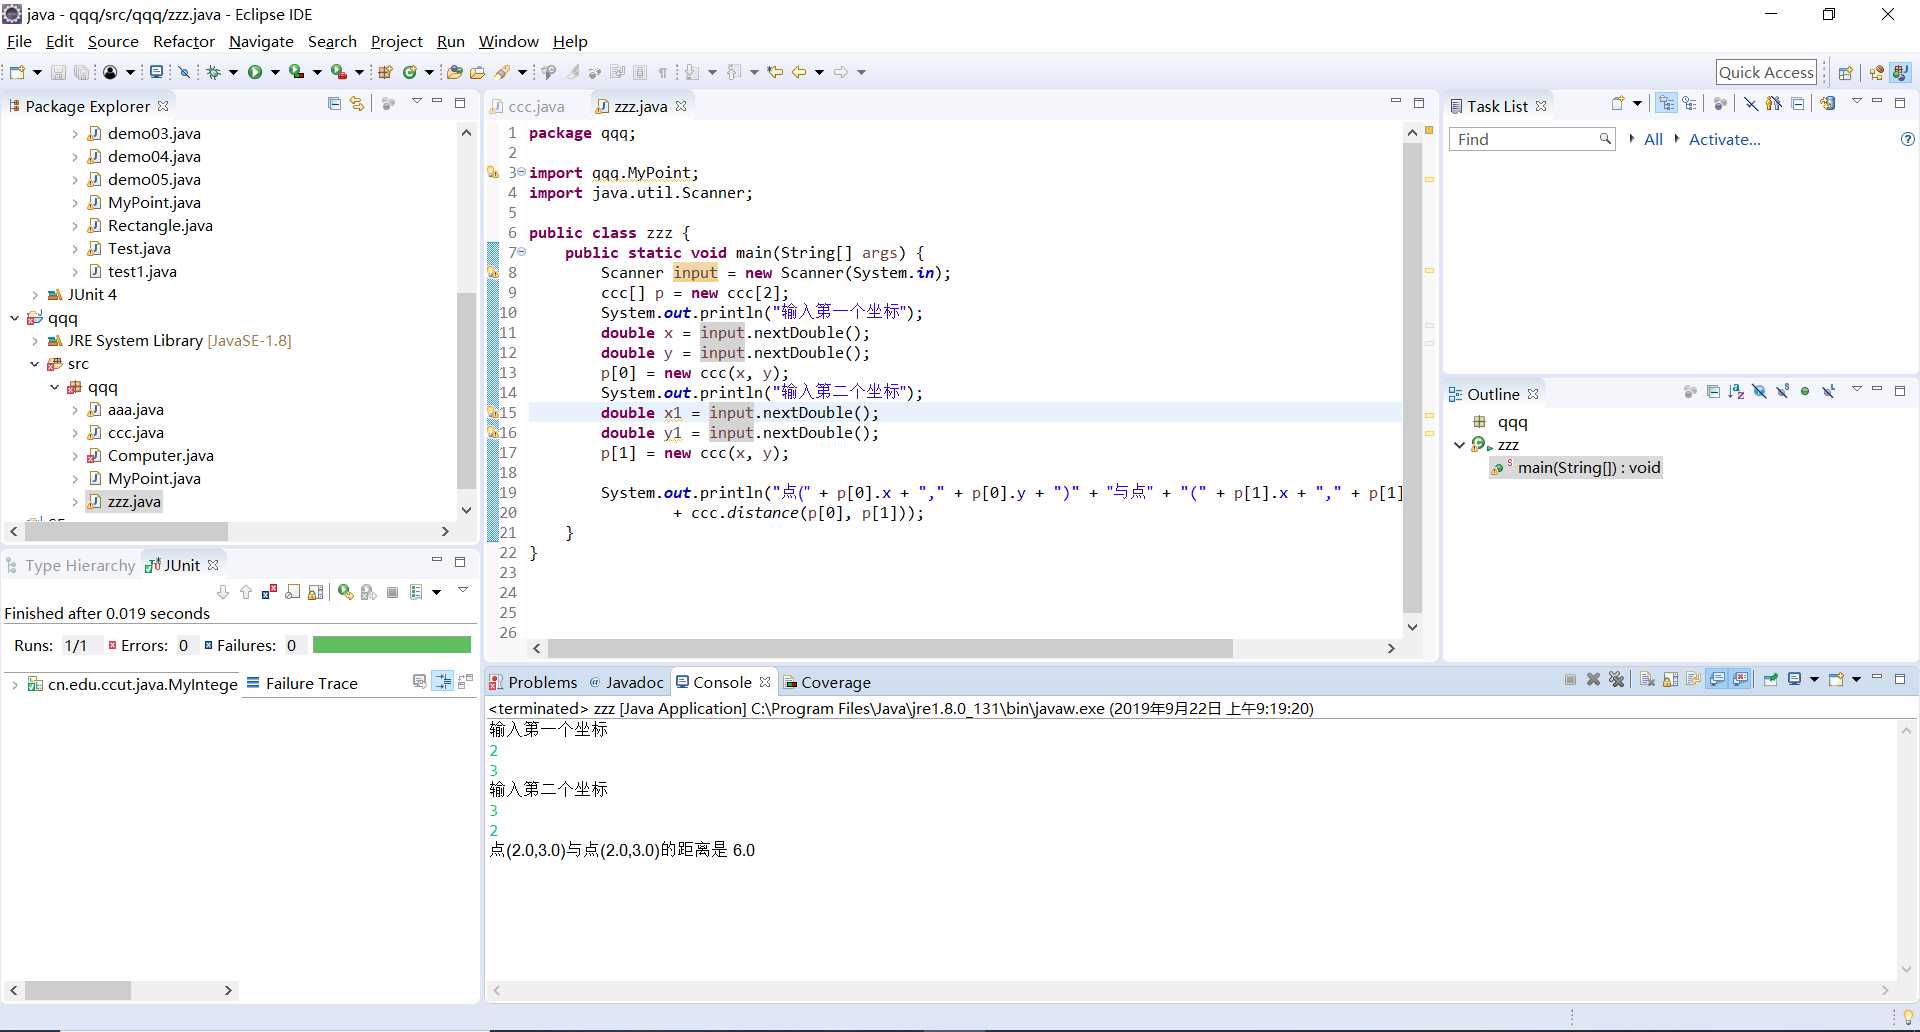
Task: Launch Debug with the bug icon
Action: pyautogui.click(x=213, y=72)
